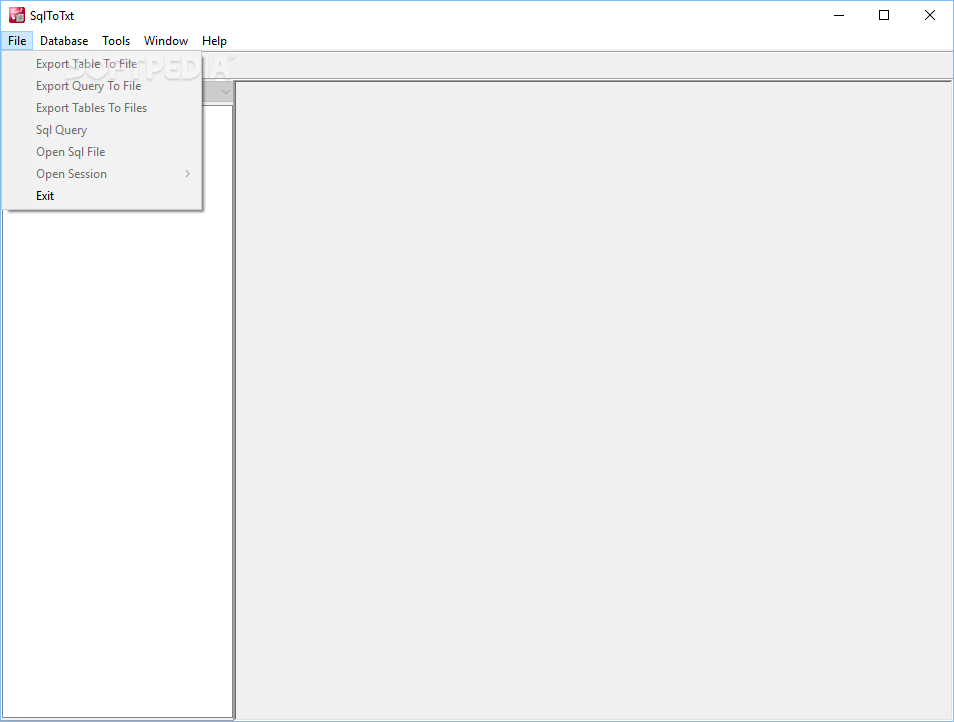The image size is (954, 722).
Task: Open the dropdown arrow above the left panel
Action: point(225,92)
